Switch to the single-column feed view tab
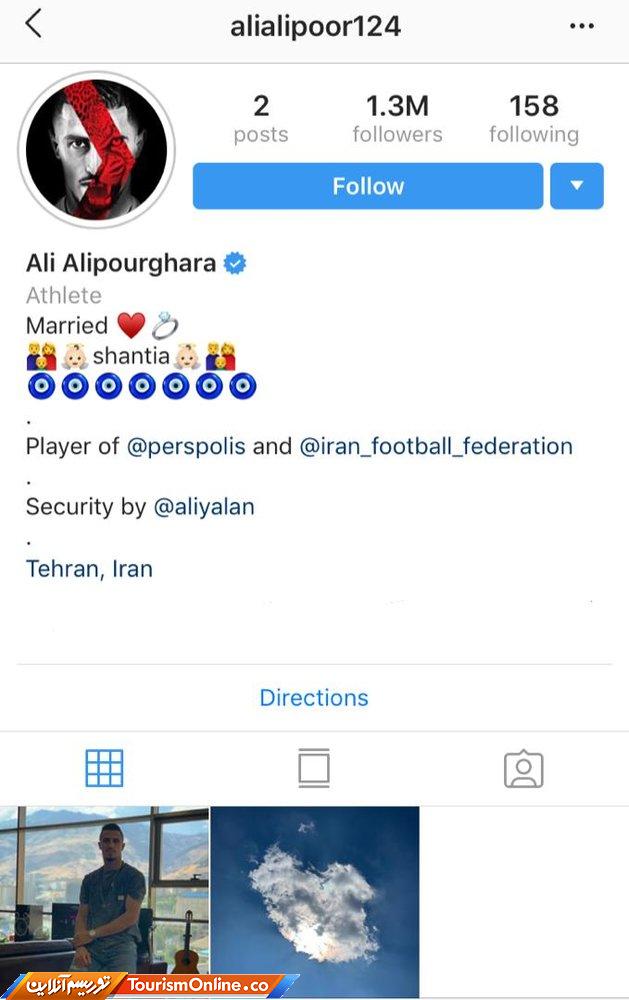The image size is (629, 1000). click(314, 768)
